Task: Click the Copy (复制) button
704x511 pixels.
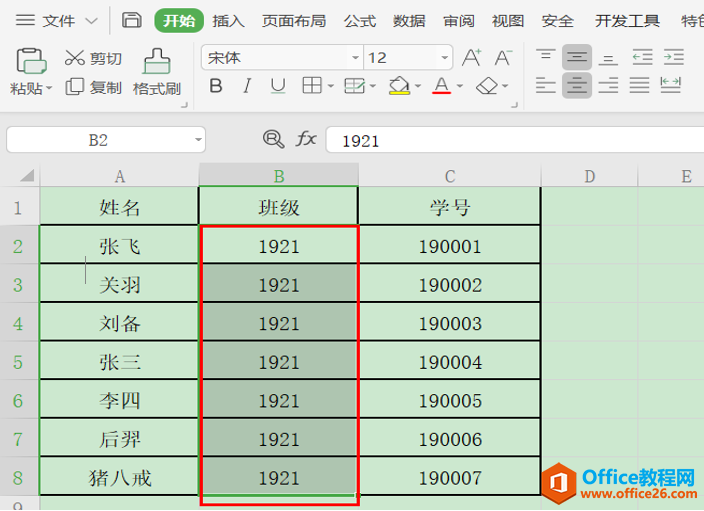Action: coord(93,87)
